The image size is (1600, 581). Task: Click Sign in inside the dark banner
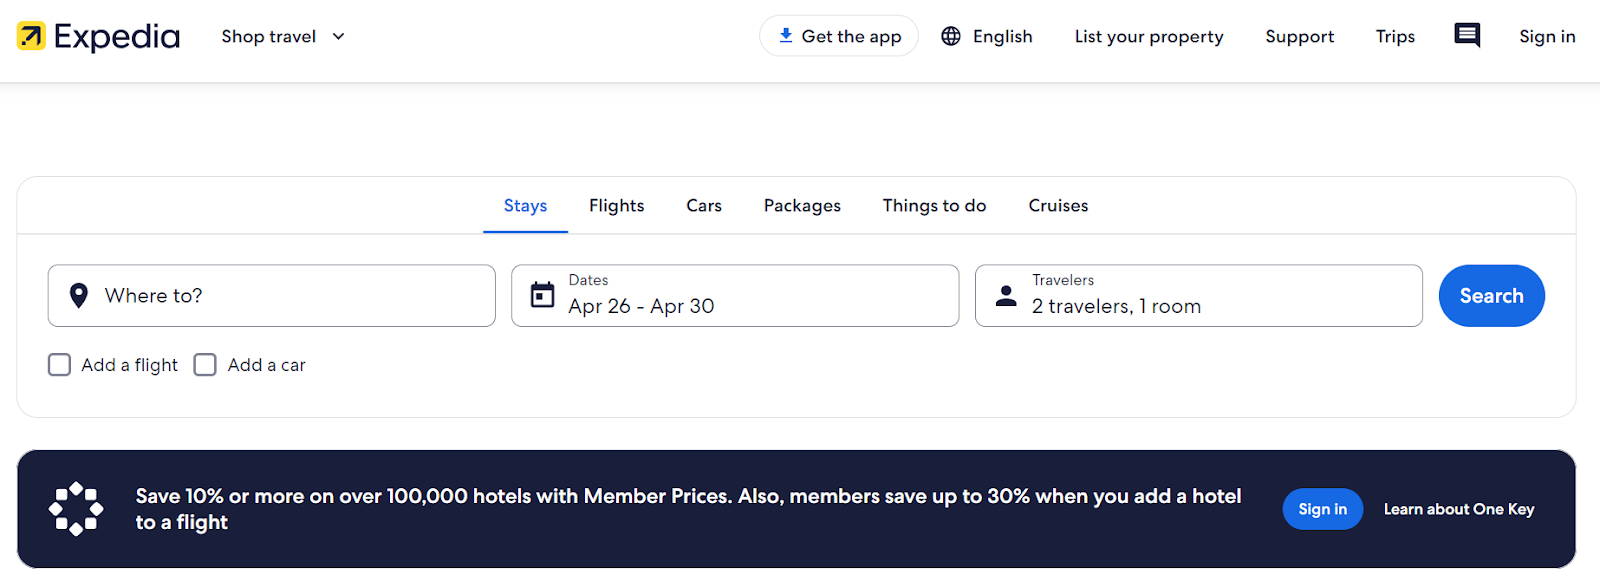coord(1321,508)
